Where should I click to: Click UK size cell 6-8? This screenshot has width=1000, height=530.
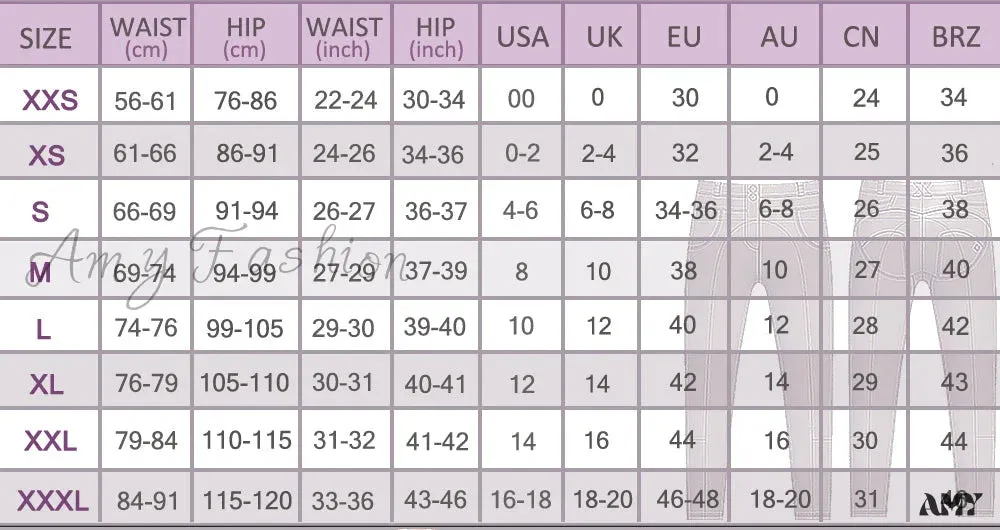(597, 210)
